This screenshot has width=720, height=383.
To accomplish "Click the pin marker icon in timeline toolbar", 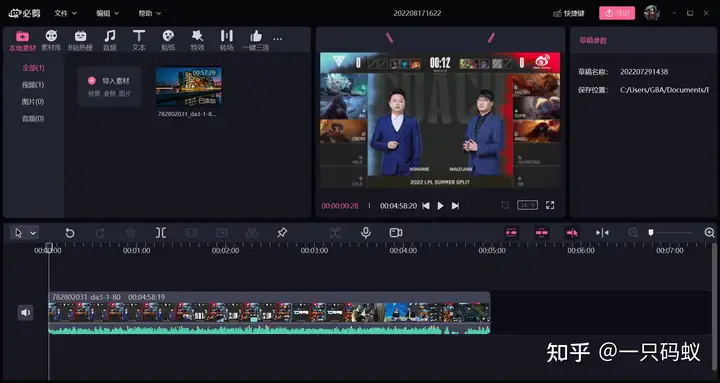I will pyautogui.click(x=282, y=233).
